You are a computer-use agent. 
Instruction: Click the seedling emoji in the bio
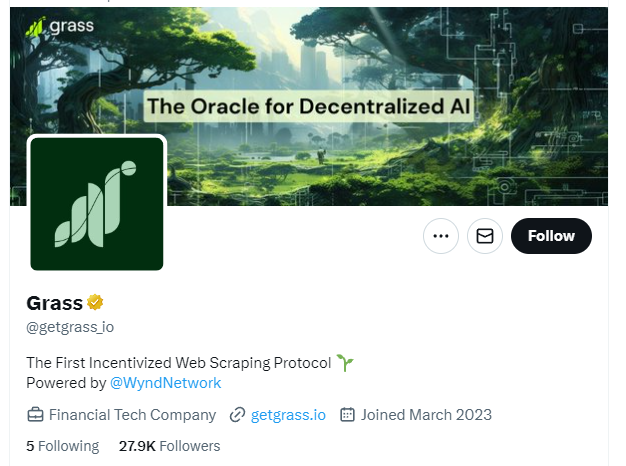click(x=345, y=363)
